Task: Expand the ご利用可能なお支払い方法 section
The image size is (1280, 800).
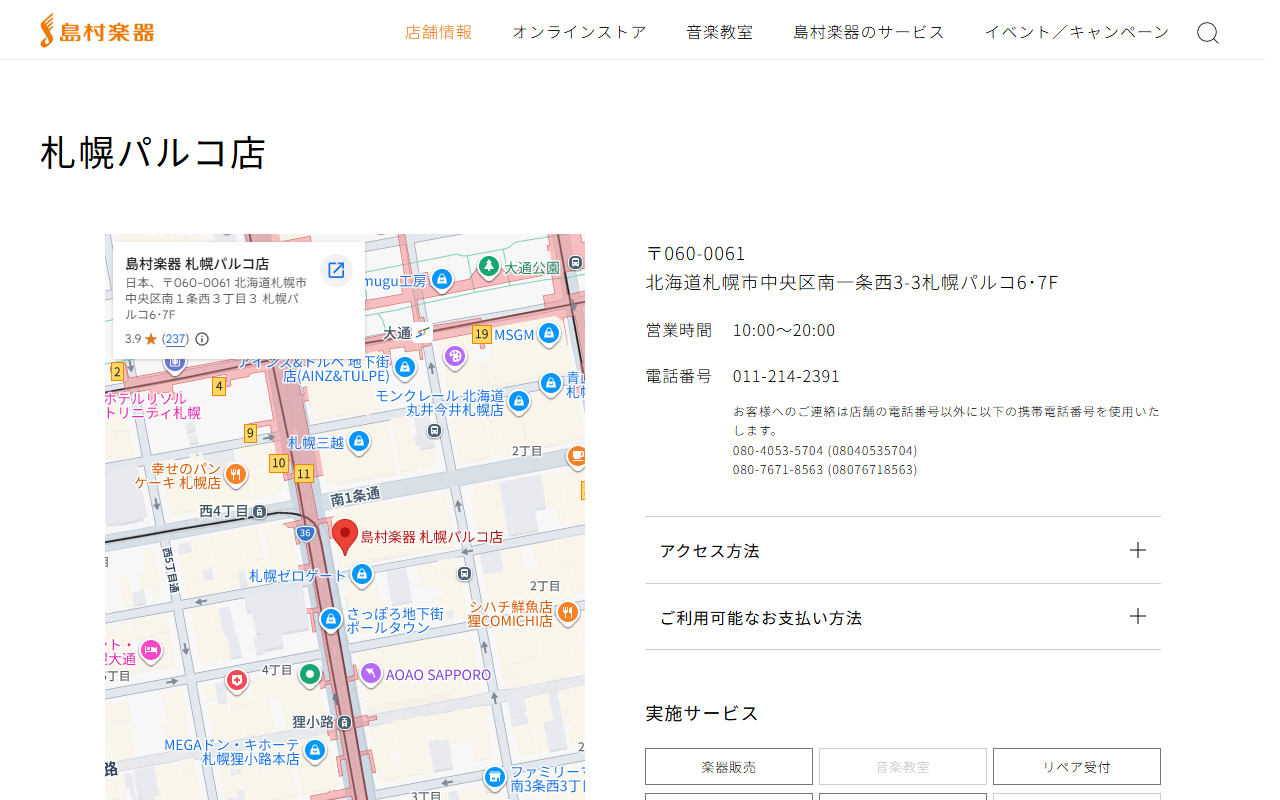Action: [903, 617]
